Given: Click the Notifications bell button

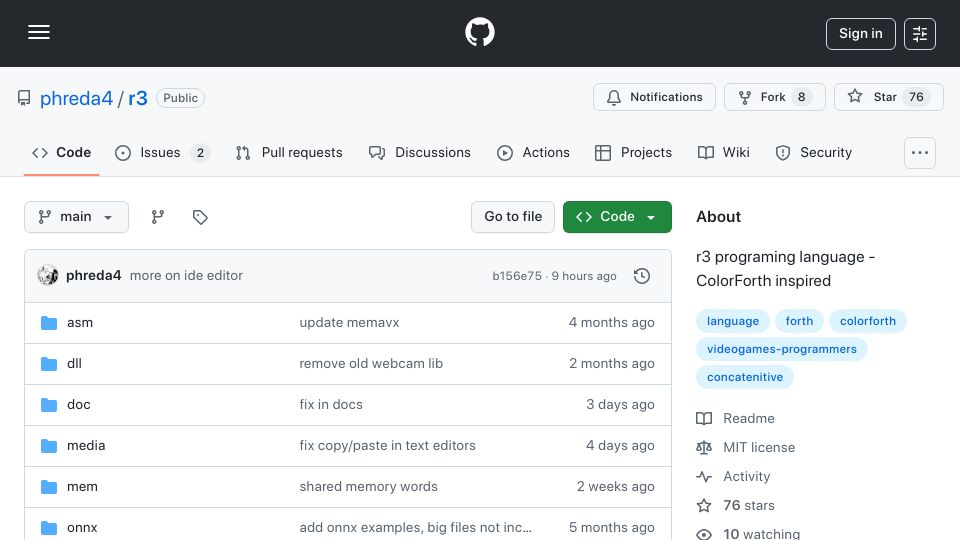Looking at the screenshot, I should tap(654, 97).
